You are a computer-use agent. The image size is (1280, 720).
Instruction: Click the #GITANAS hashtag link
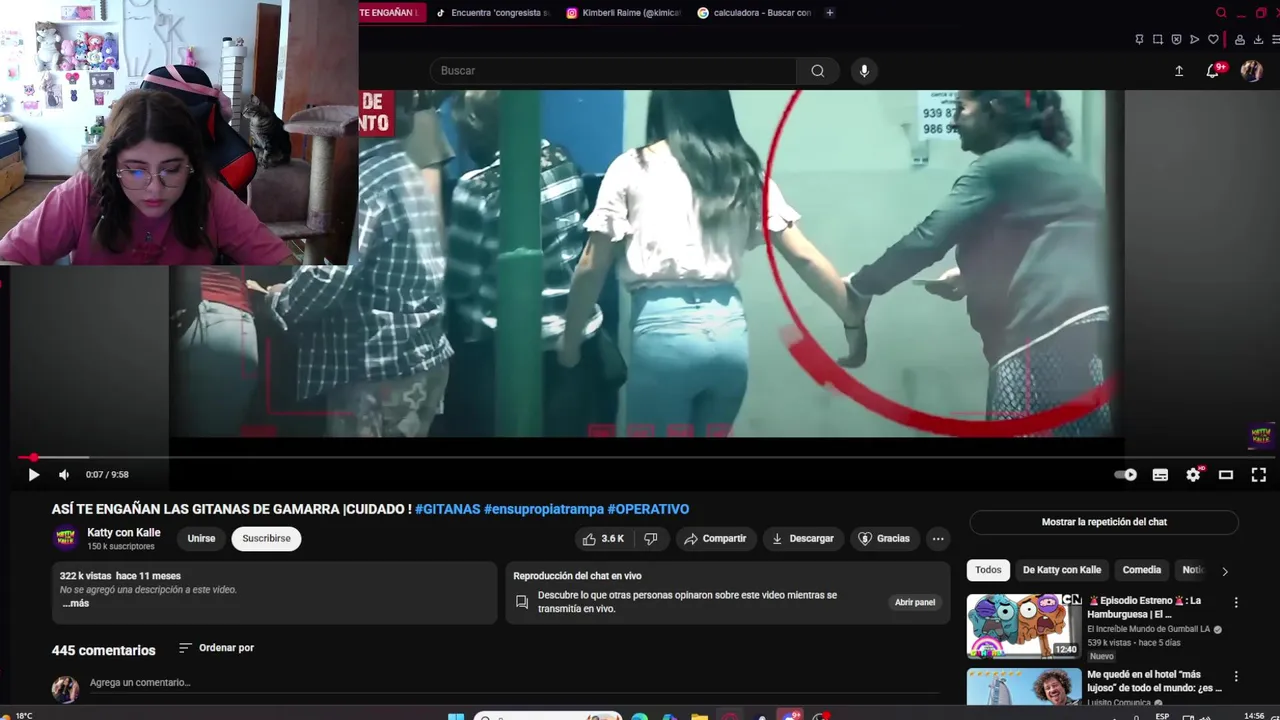pyautogui.click(x=447, y=509)
